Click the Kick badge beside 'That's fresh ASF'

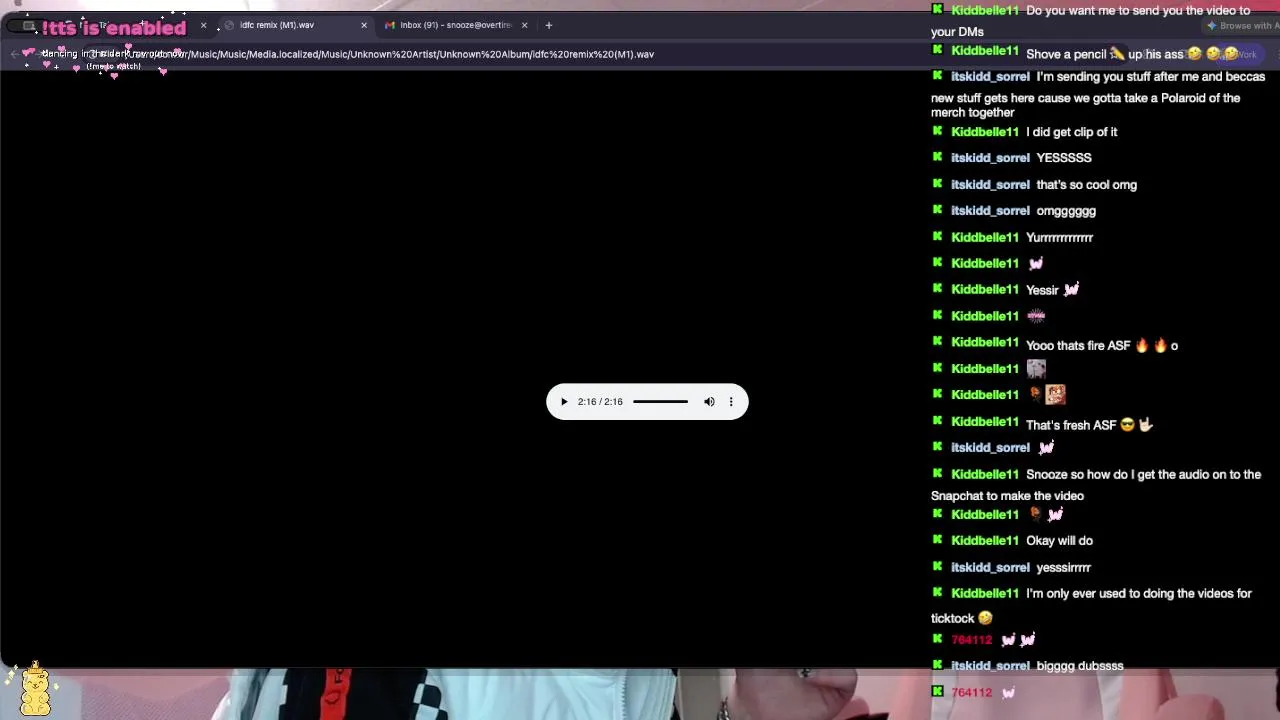[937, 421]
